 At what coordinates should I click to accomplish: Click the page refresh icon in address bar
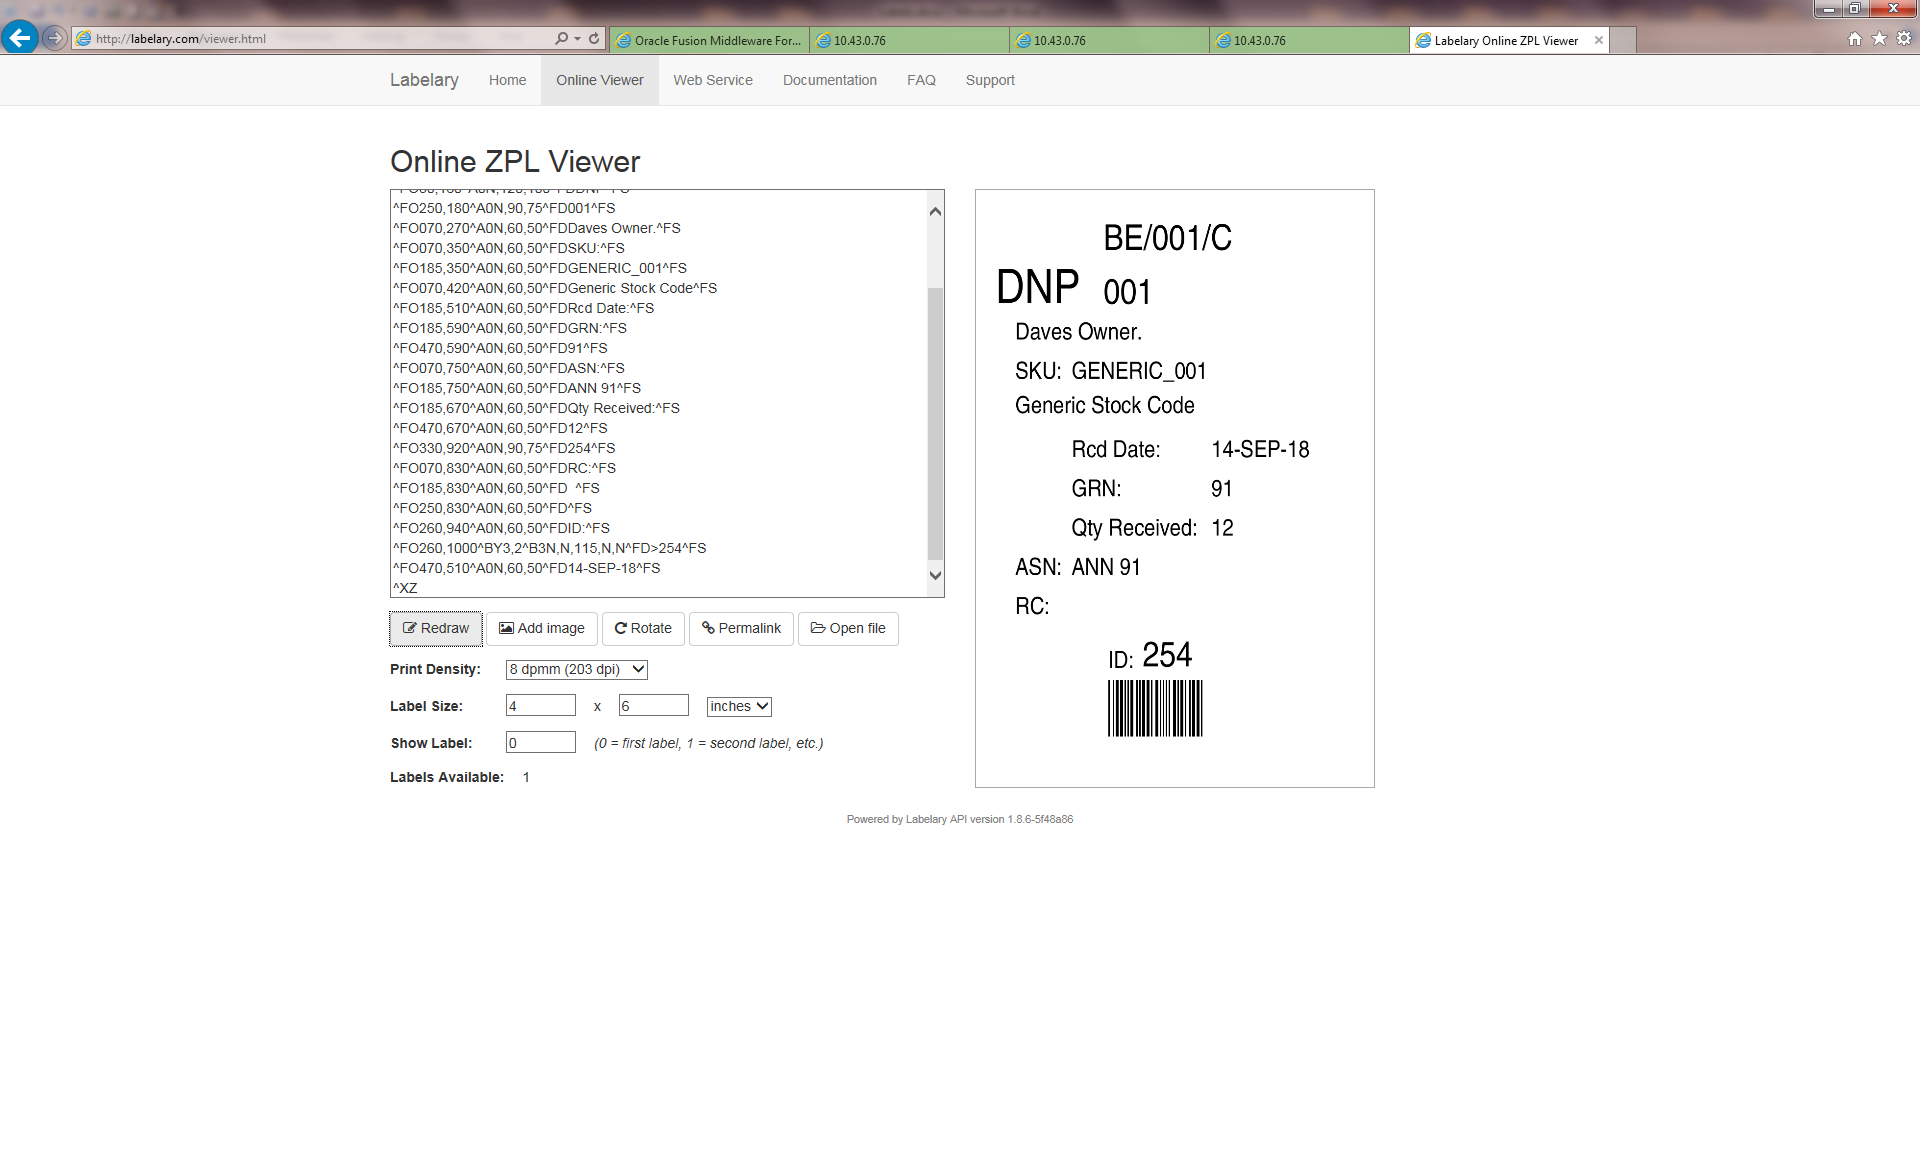tap(594, 39)
